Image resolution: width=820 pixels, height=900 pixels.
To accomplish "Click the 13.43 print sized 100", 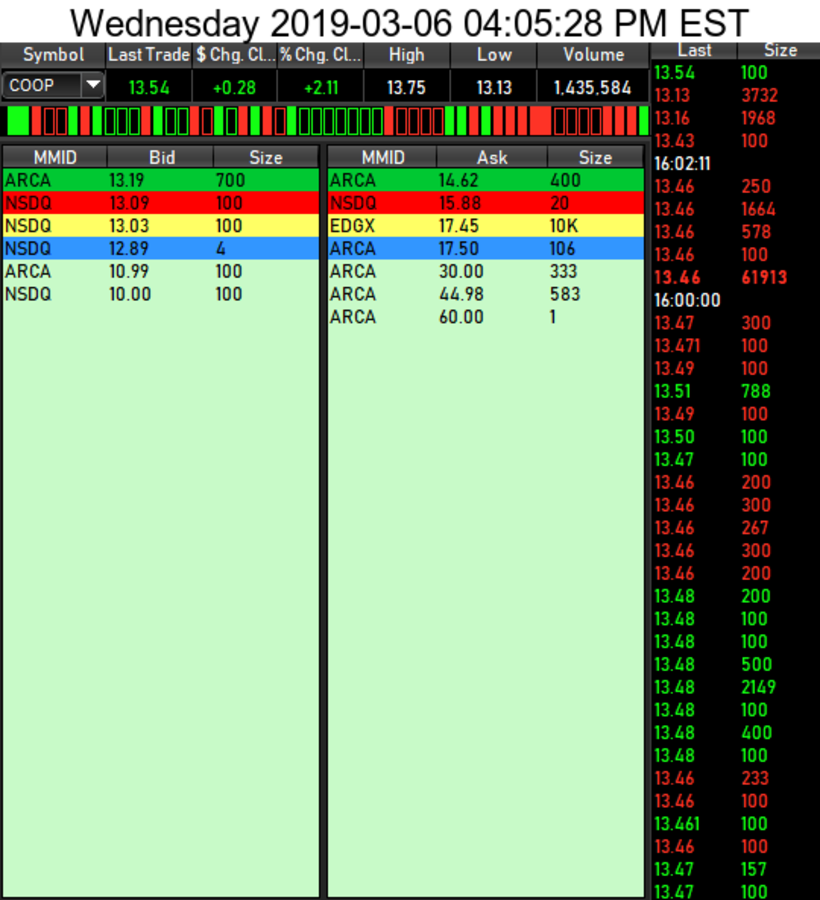I will coord(736,141).
